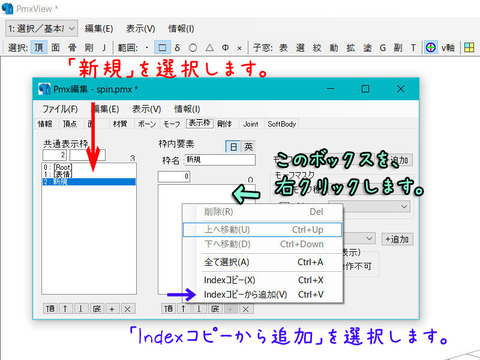Select bone mode 骨 in PmxView toolbar
Viewport: 480px width, 360px height.
(x=72, y=48)
